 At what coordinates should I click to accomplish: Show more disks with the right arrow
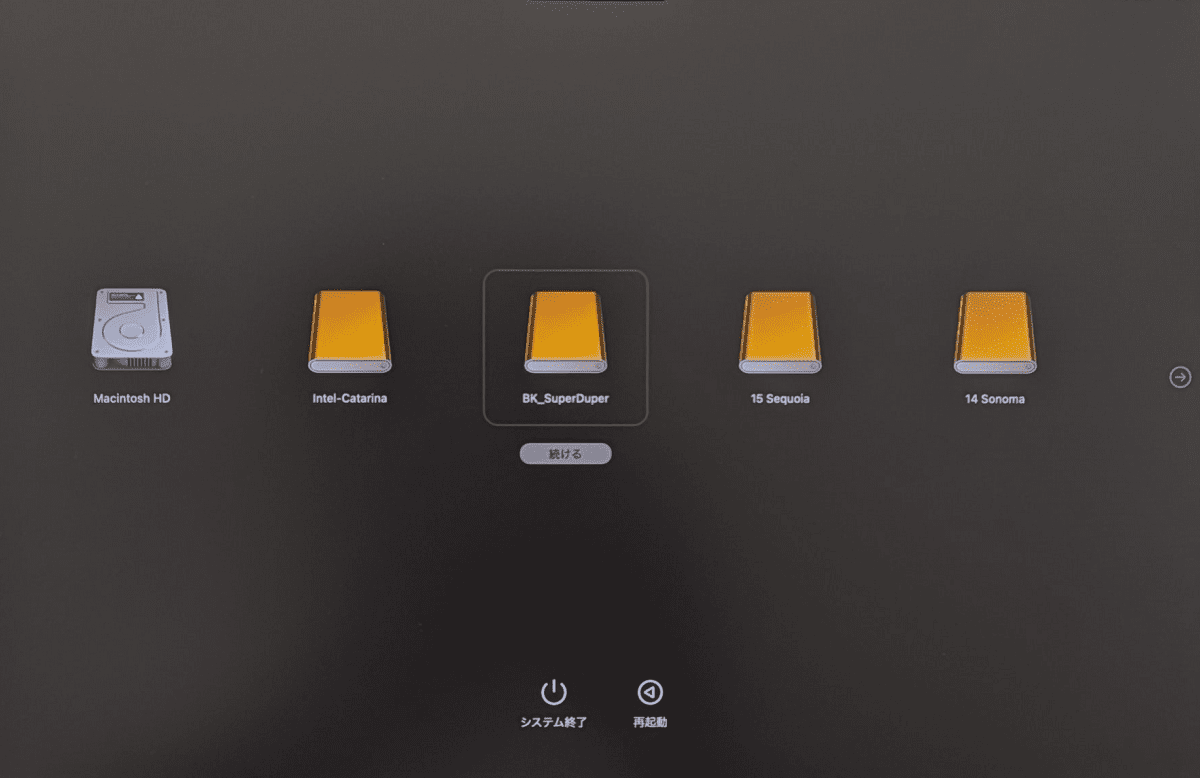(x=1180, y=377)
